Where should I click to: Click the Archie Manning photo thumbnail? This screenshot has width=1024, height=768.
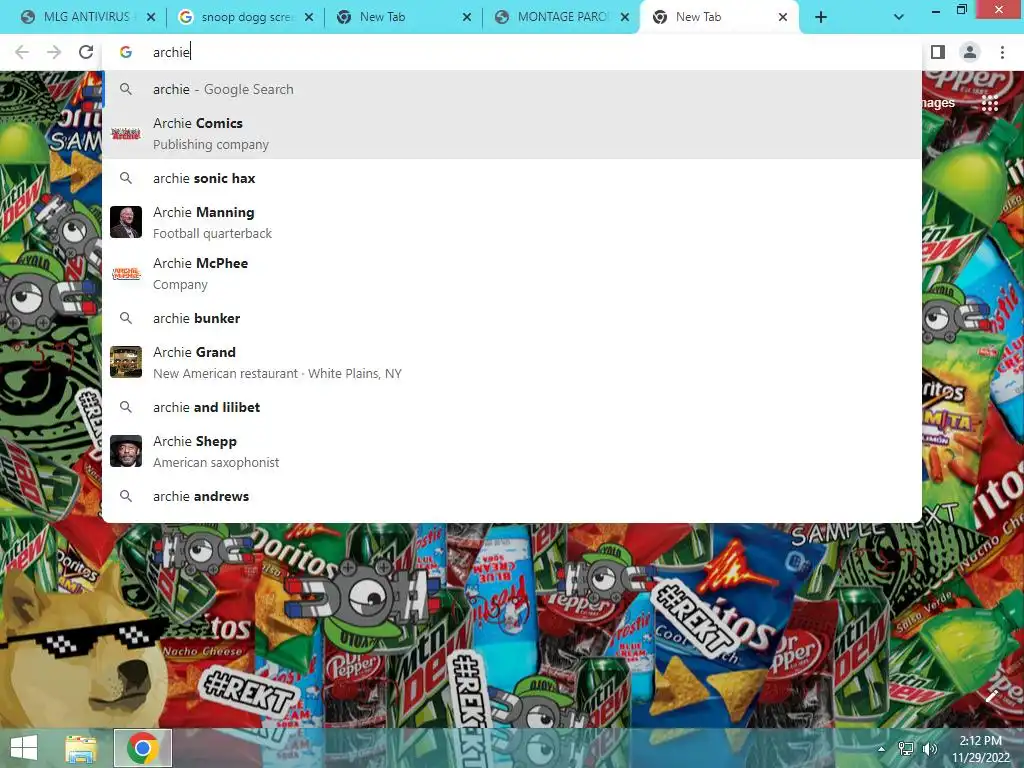(126, 222)
